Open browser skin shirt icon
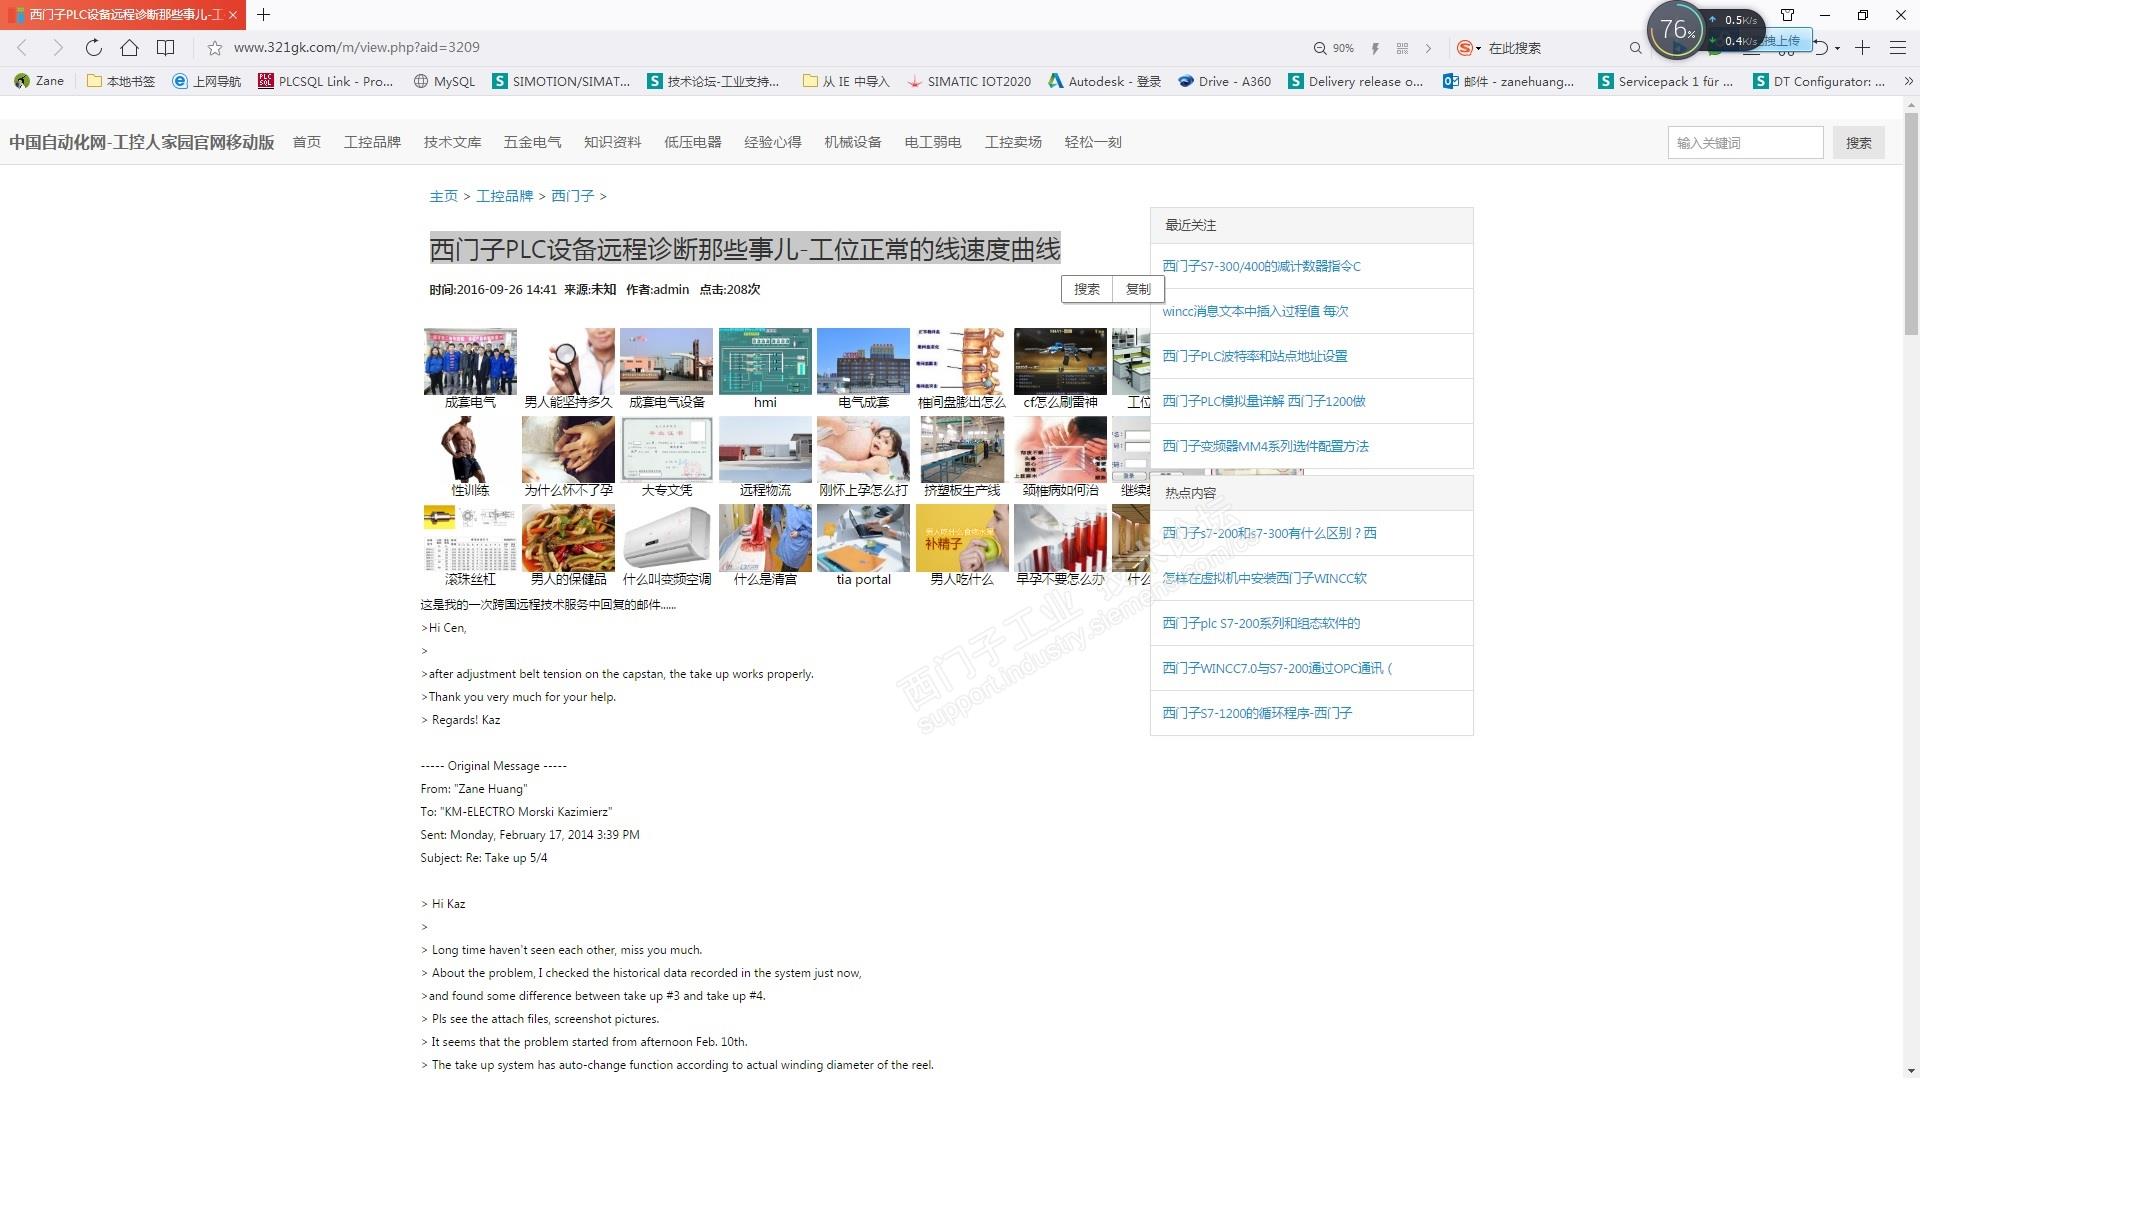The image size is (2156, 1230). tap(1787, 15)
